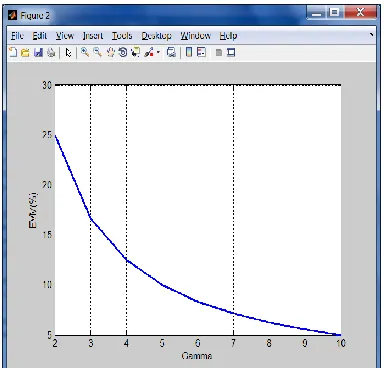This screenshot has height=368, width=384.
Task: Open the Window menu
Action: click(x=196, y=36)
